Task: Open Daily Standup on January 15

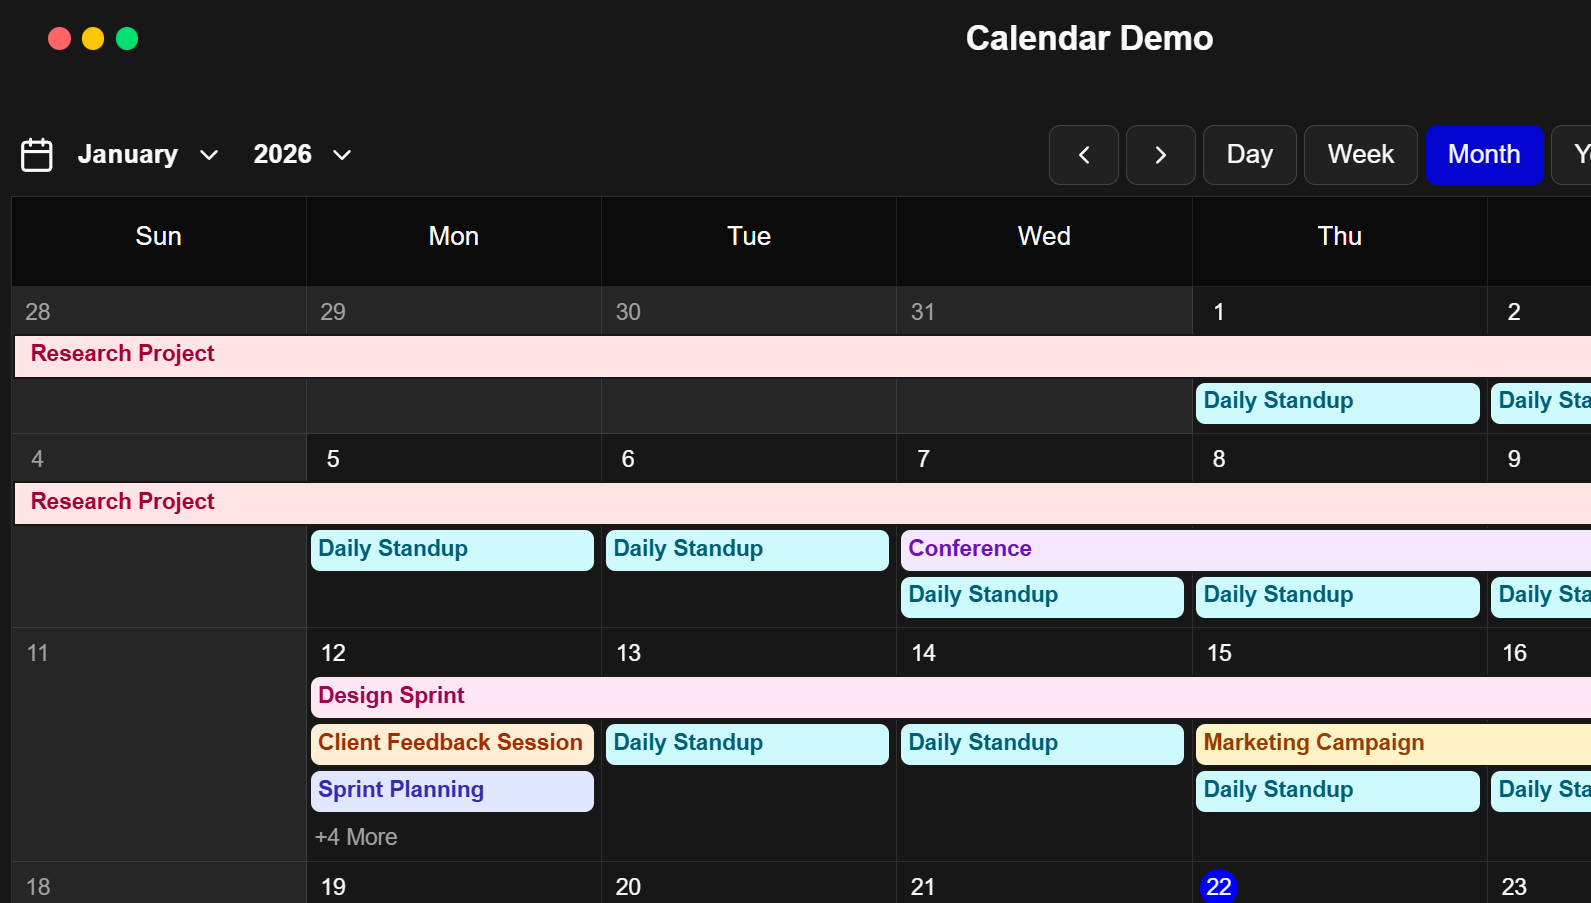Action: pos(1338,791)
